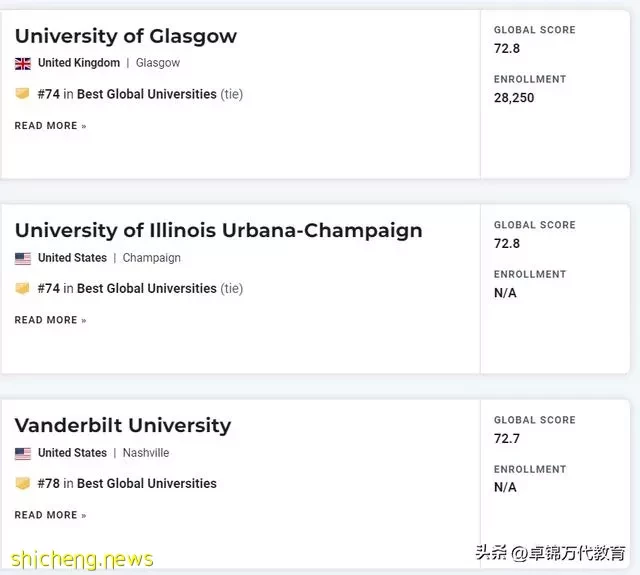Open University of Illinois Urbana-Champaign title
Screen dimensions: 640x575
click(219, 231)
